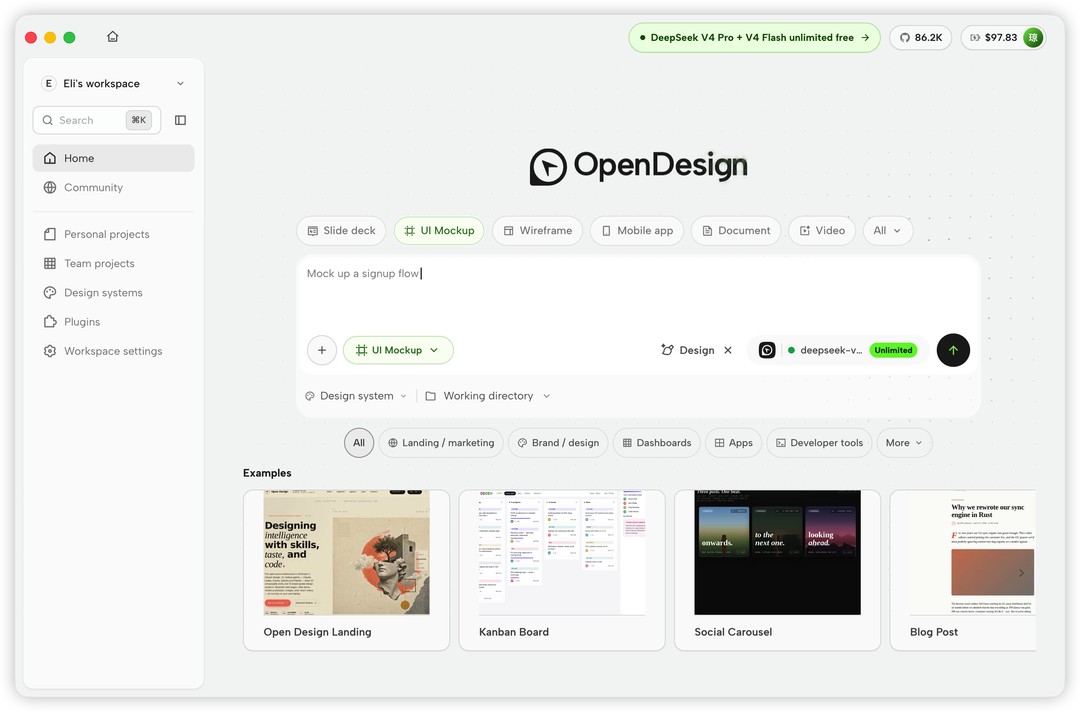Viewport: 1080px width, 712px height.
Task: Submit prompt with the arrow send button
Action: (953, 350)
